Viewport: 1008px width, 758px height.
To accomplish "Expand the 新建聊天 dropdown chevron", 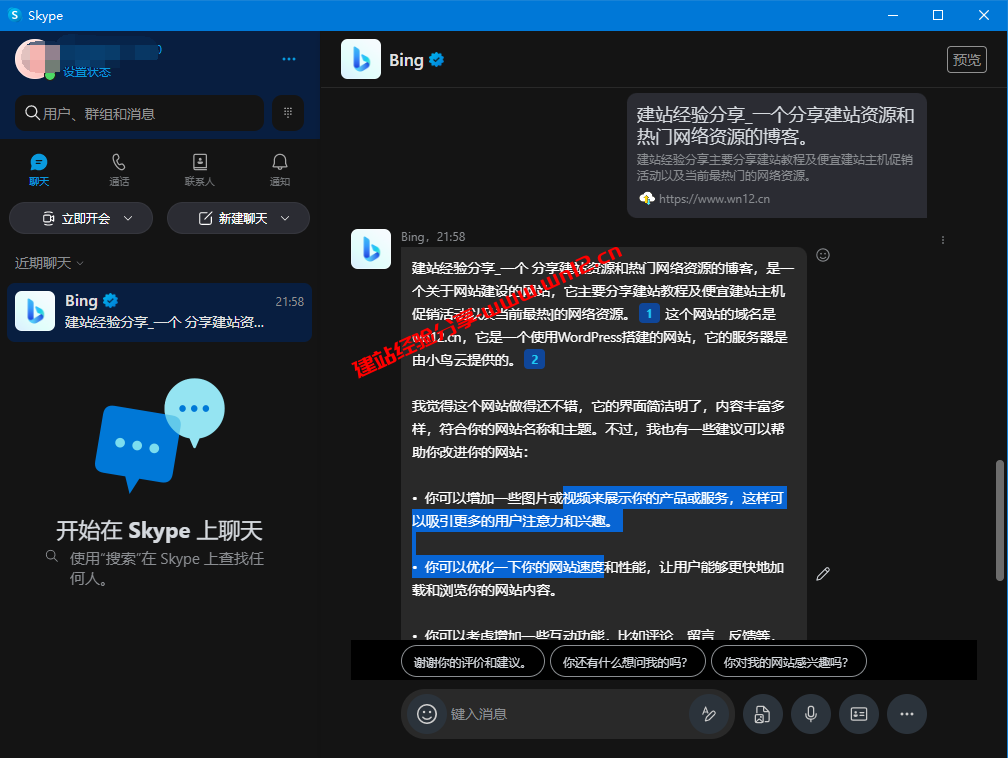I will [284, 218].
